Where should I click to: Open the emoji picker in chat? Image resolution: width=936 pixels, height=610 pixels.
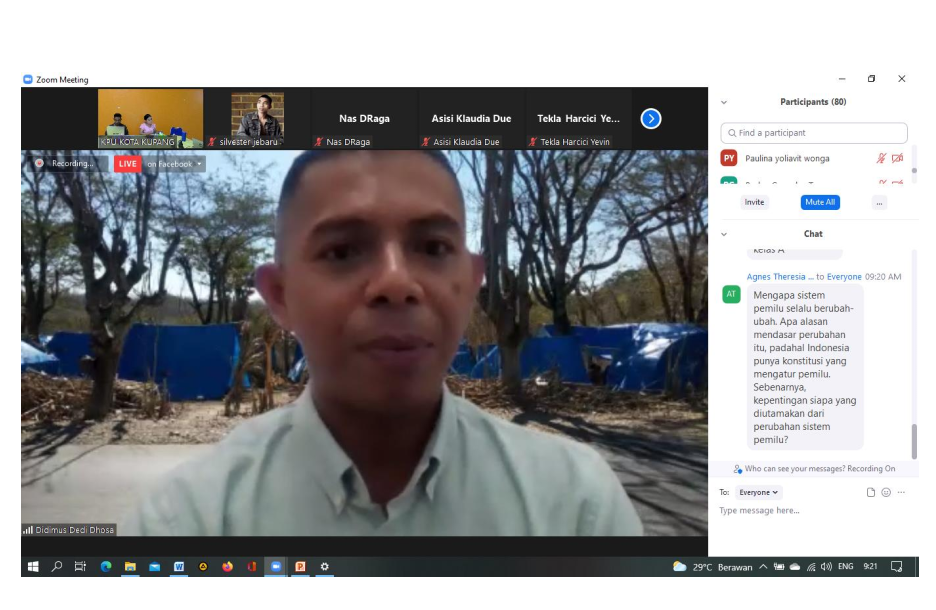886,492
